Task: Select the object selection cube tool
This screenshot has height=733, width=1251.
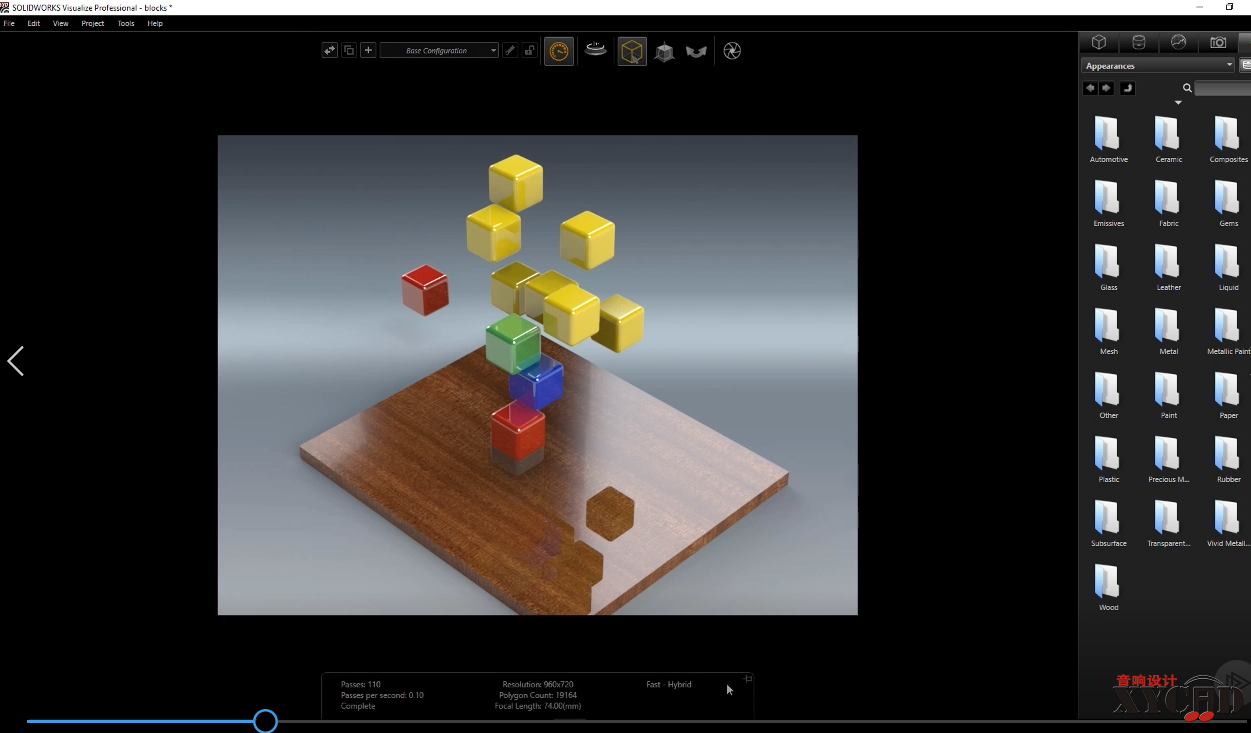Action: coord(632,51)
